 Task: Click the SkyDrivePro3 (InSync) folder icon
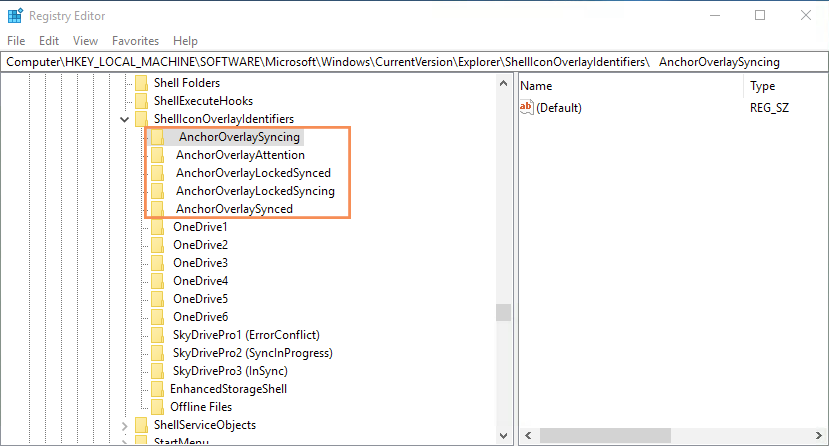point(157,370)
